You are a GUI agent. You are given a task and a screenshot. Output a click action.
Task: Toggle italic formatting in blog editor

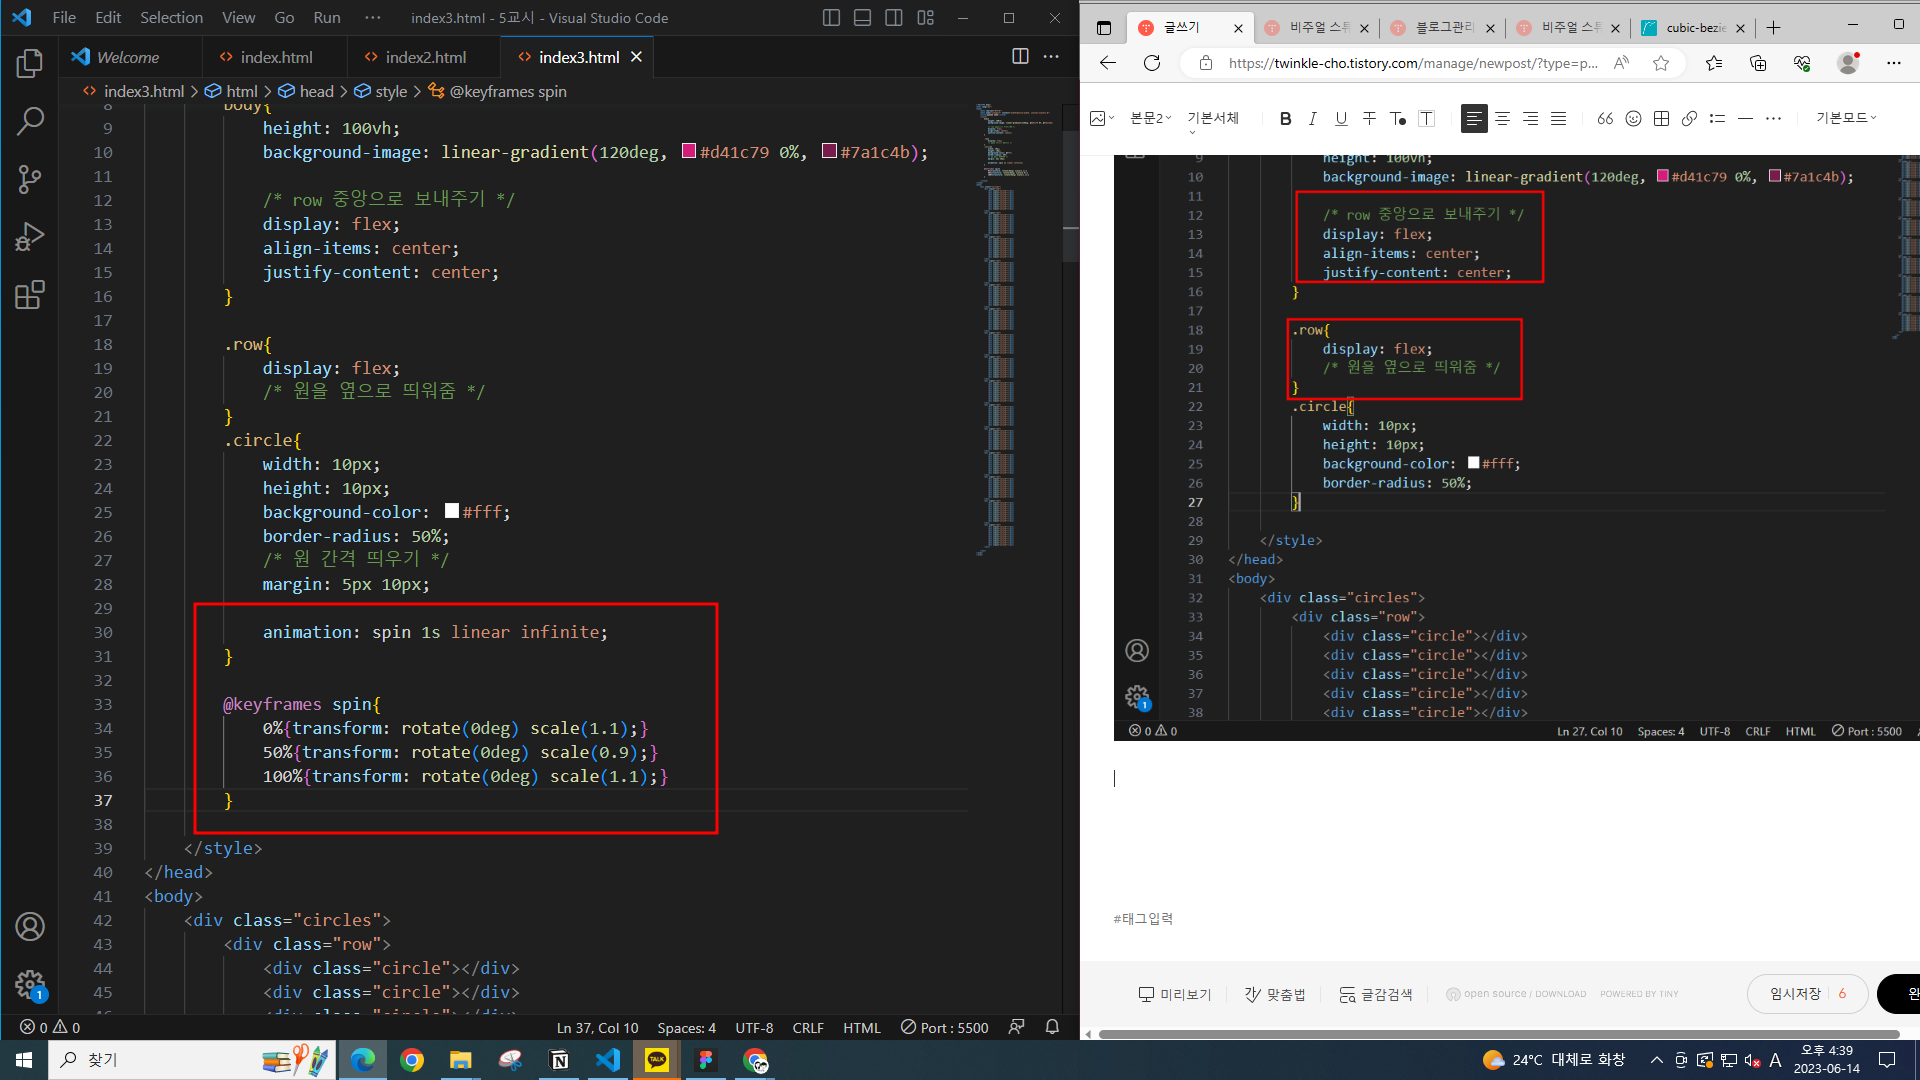pos(1313,119)
